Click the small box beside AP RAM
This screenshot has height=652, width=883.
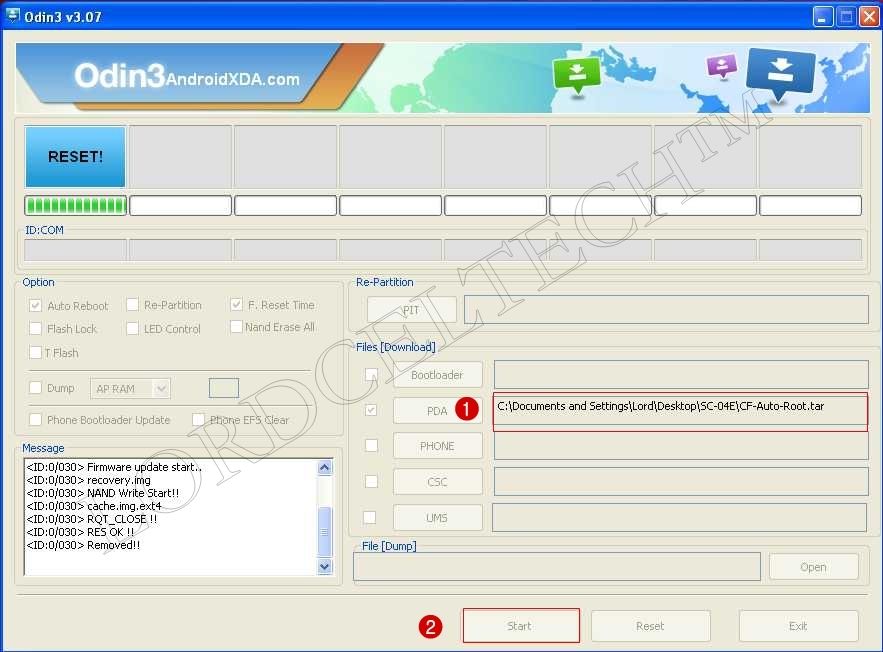(x=224, y=388)
